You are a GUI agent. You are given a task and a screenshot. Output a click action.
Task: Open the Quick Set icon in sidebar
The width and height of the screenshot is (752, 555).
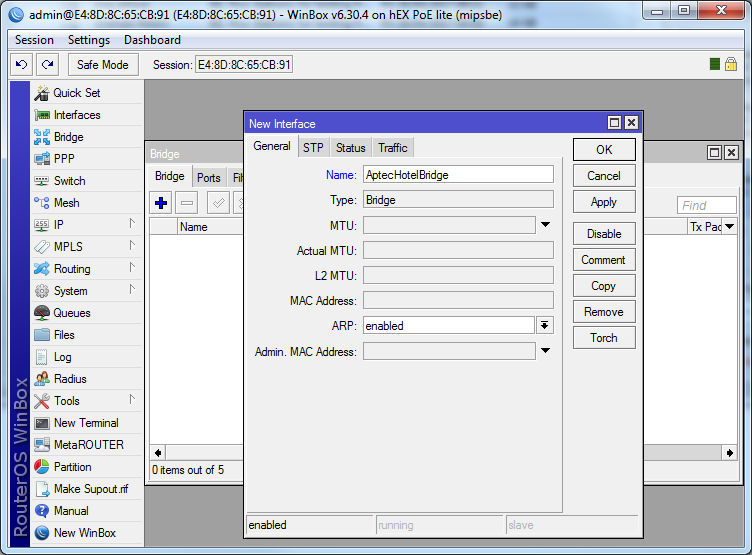click(x=42, y=93)
